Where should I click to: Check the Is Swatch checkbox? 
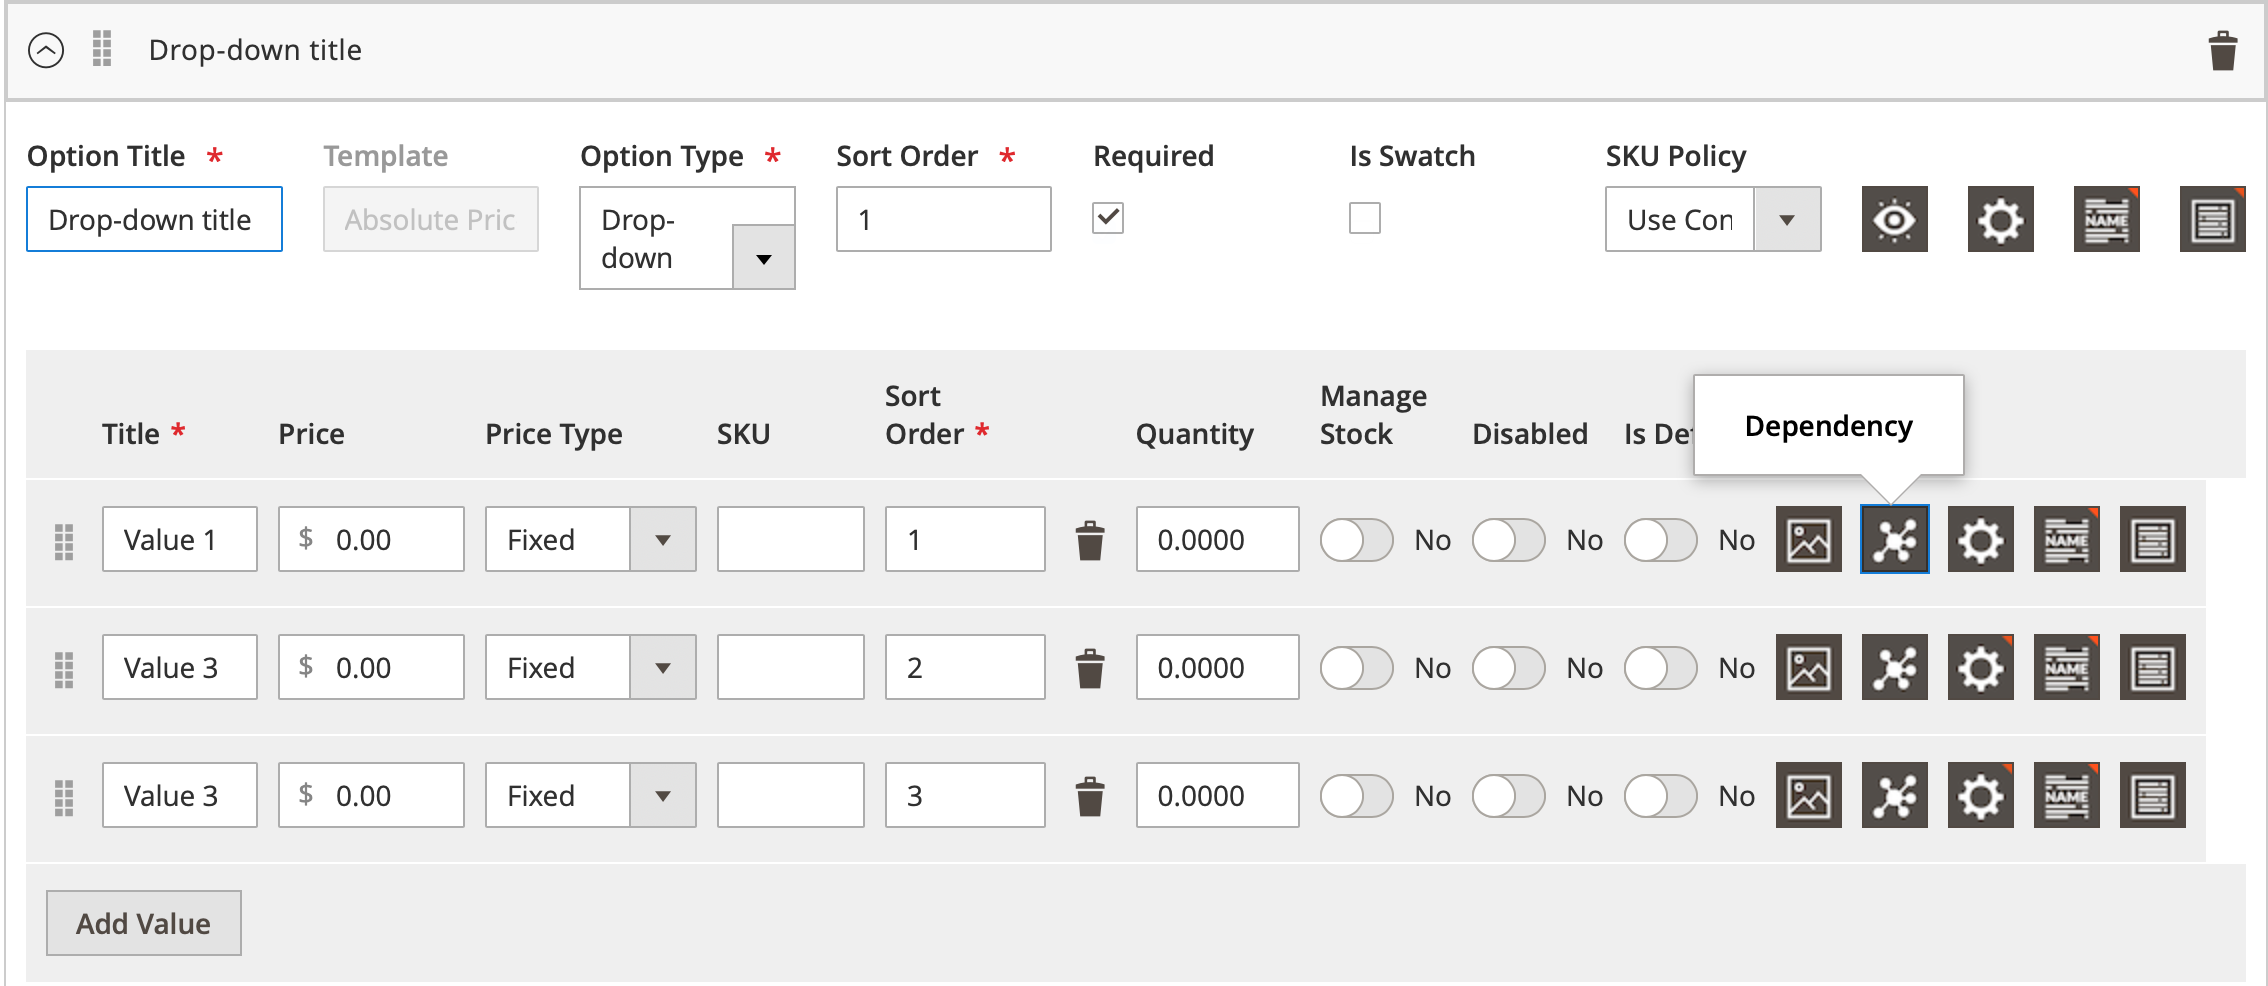(x=1364, y=217)
